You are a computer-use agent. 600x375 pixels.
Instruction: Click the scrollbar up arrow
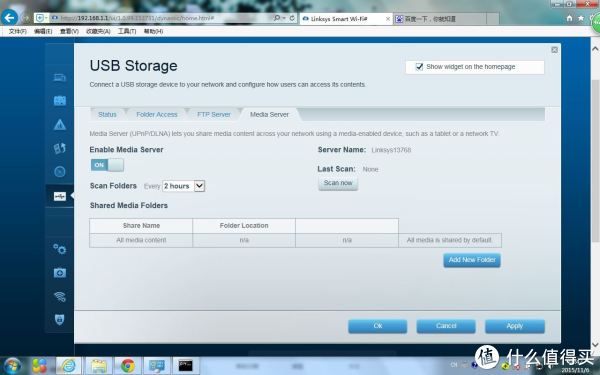595,49
